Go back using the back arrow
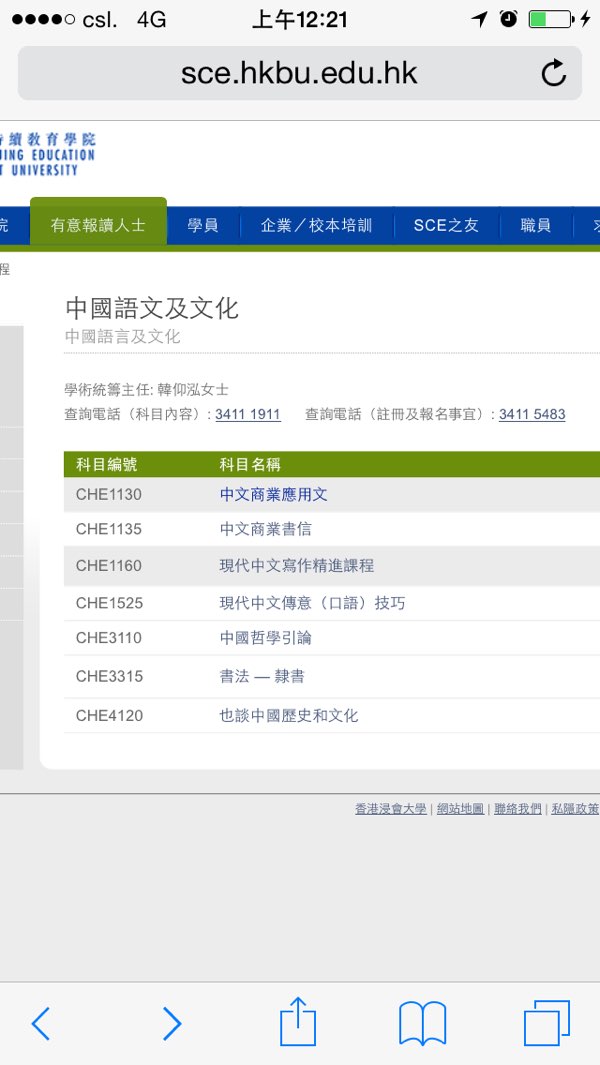 tap(40, 1023)
